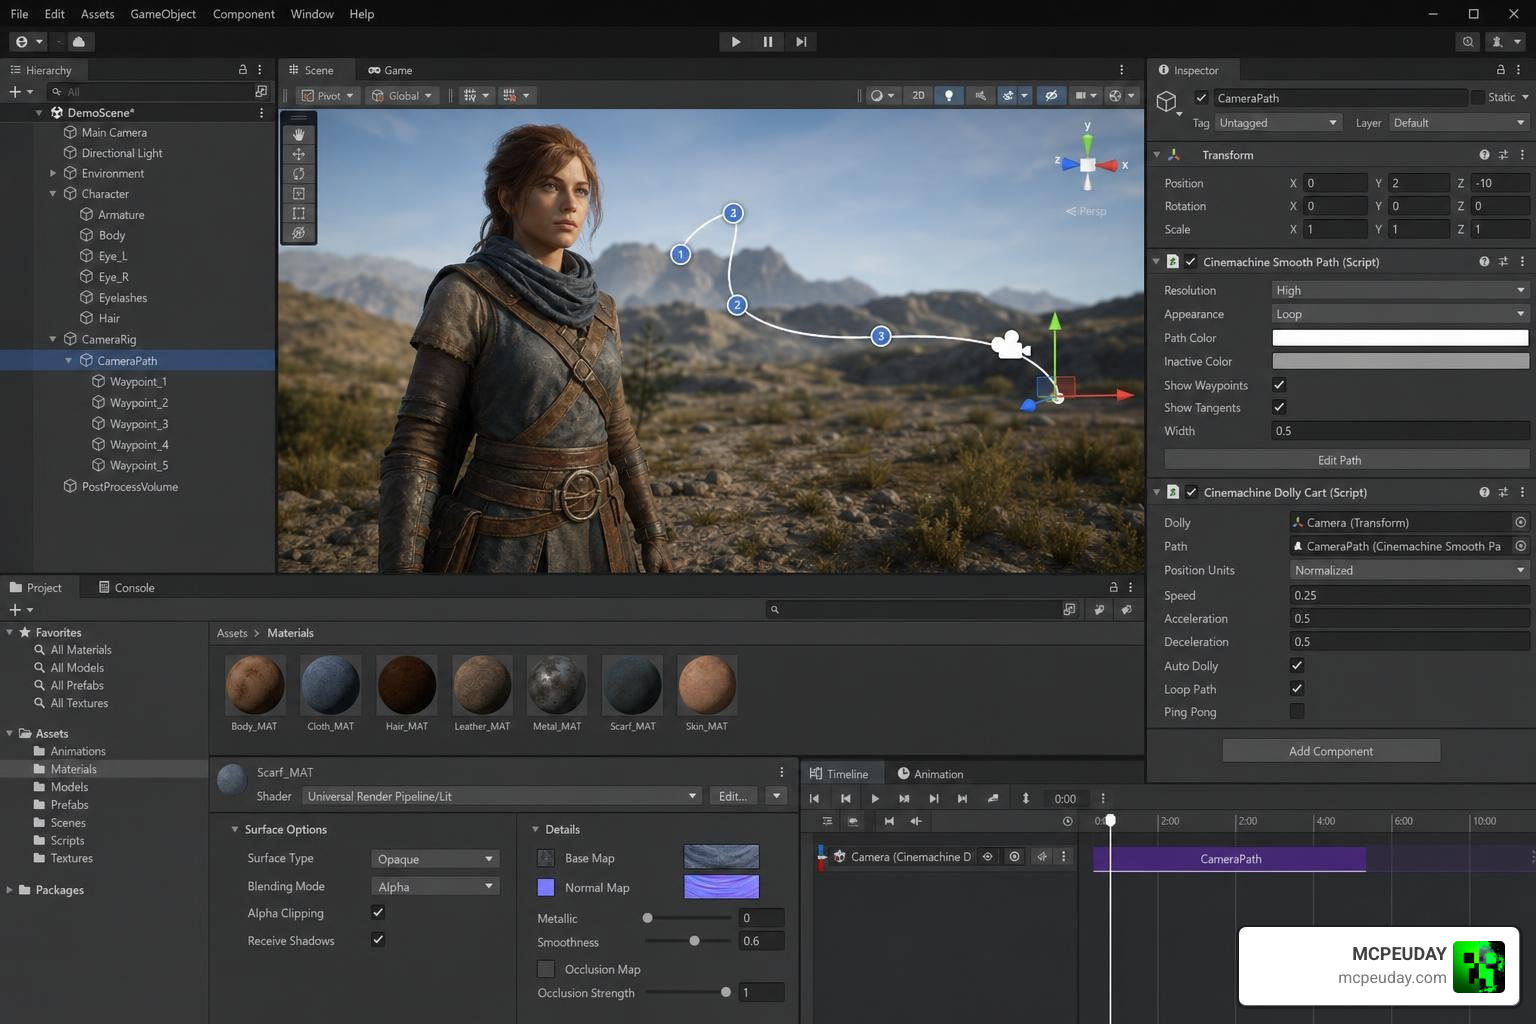
Task: Expand the Environment tree item
Action: tap(53, 174)
